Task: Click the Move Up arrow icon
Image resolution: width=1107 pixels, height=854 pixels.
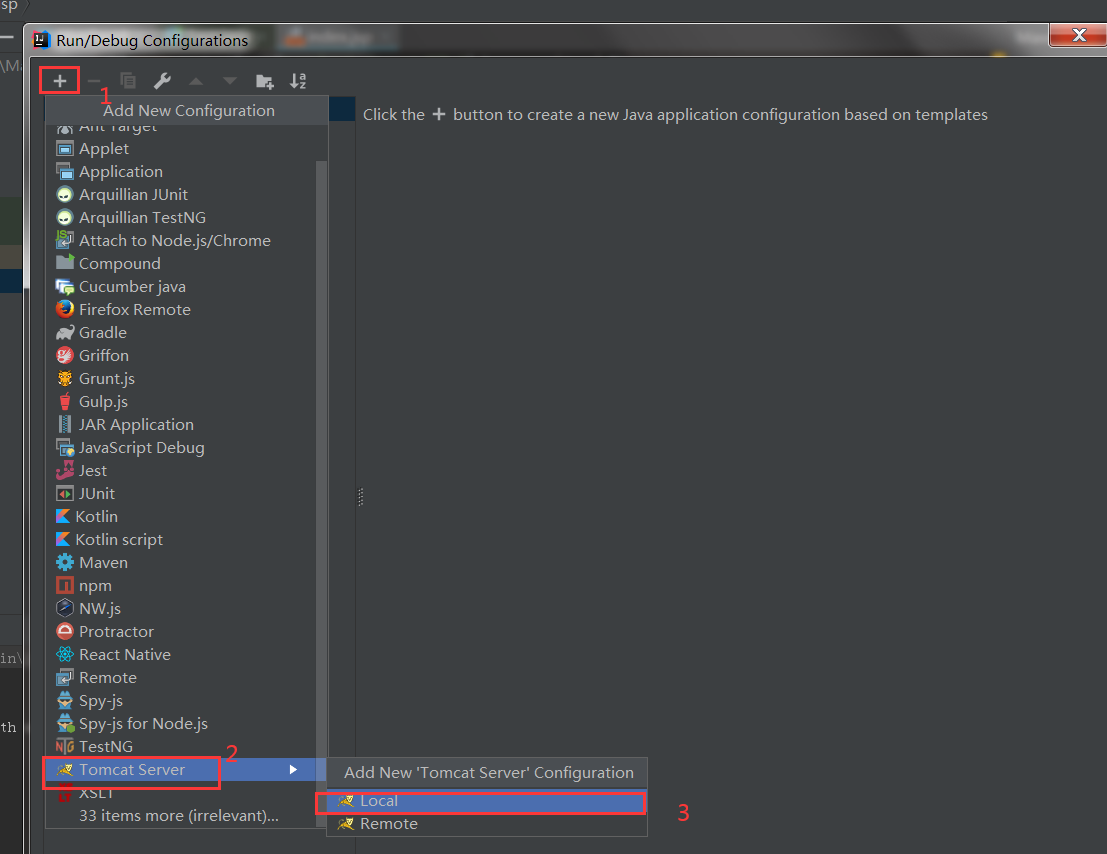Action: (196, 81)
